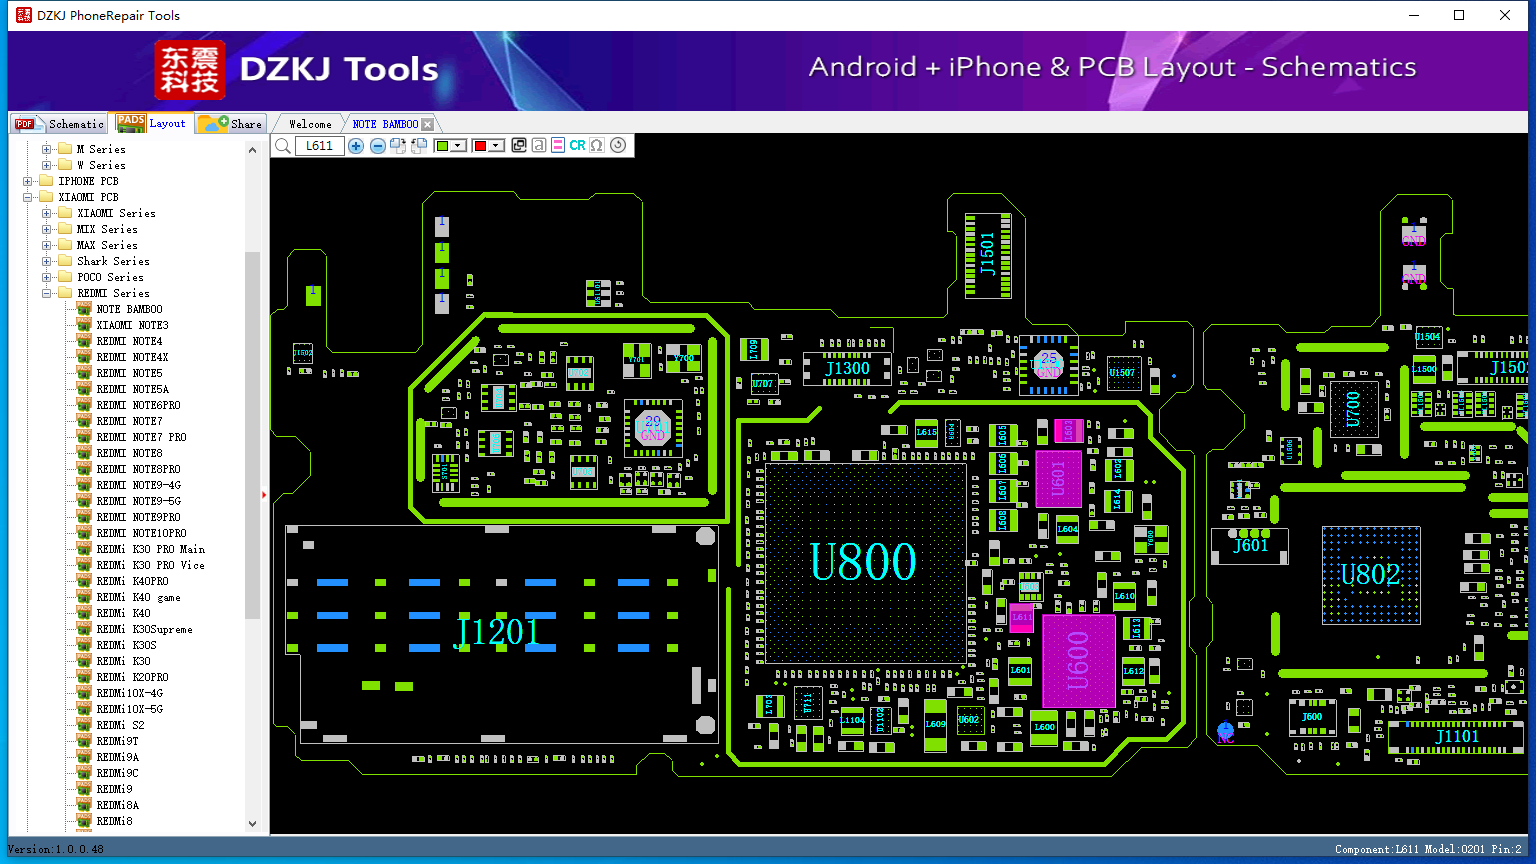This screenshot has height=864, width=1536.
Task: Open REDMI NOTE9-5G in the tree
Action: pyautogui.click(x=139, y=501)
